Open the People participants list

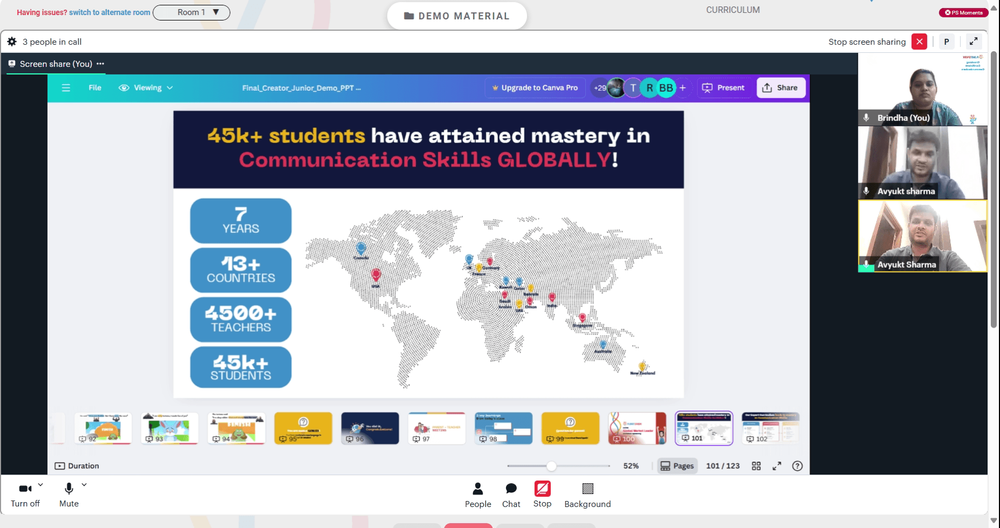[478, 495]
